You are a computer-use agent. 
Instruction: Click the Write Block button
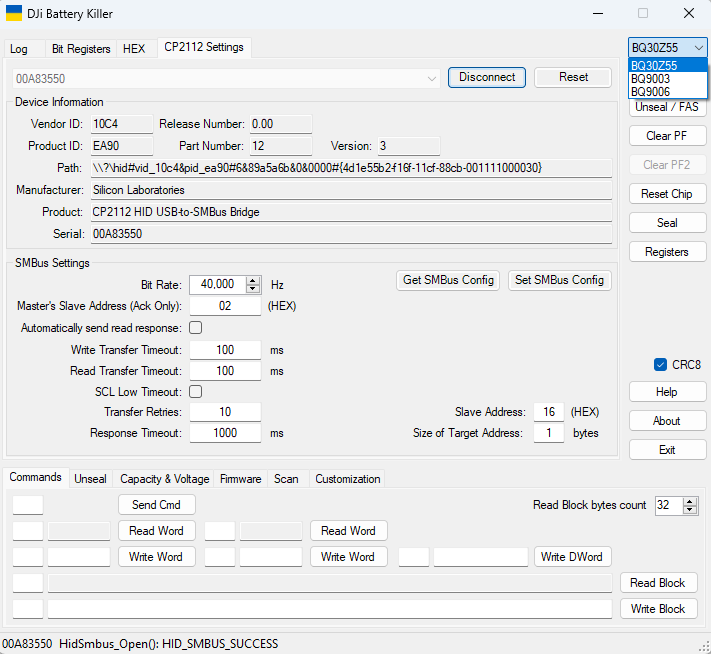coord(658,609)
